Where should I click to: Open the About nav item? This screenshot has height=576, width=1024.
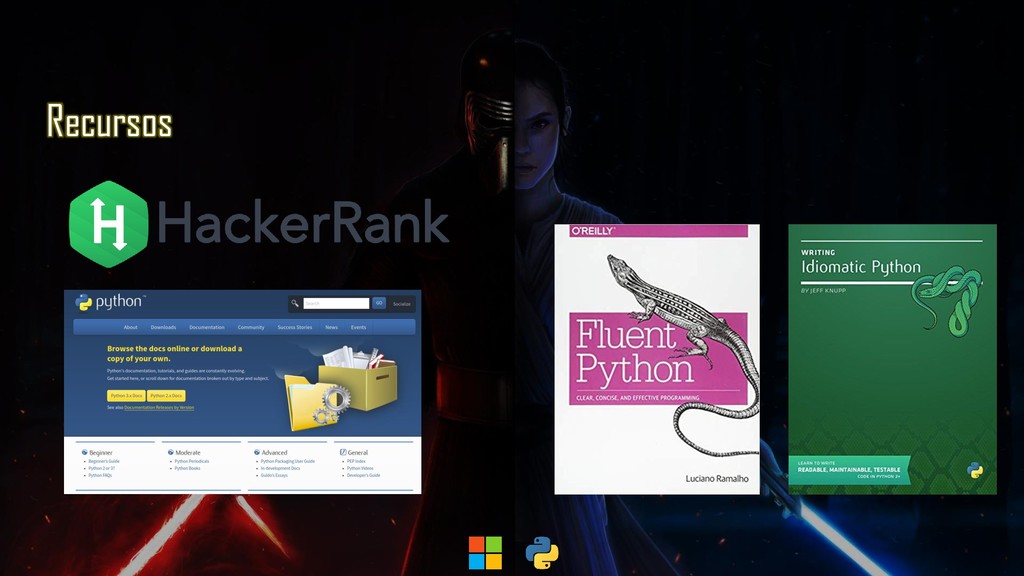pos(131,327)
